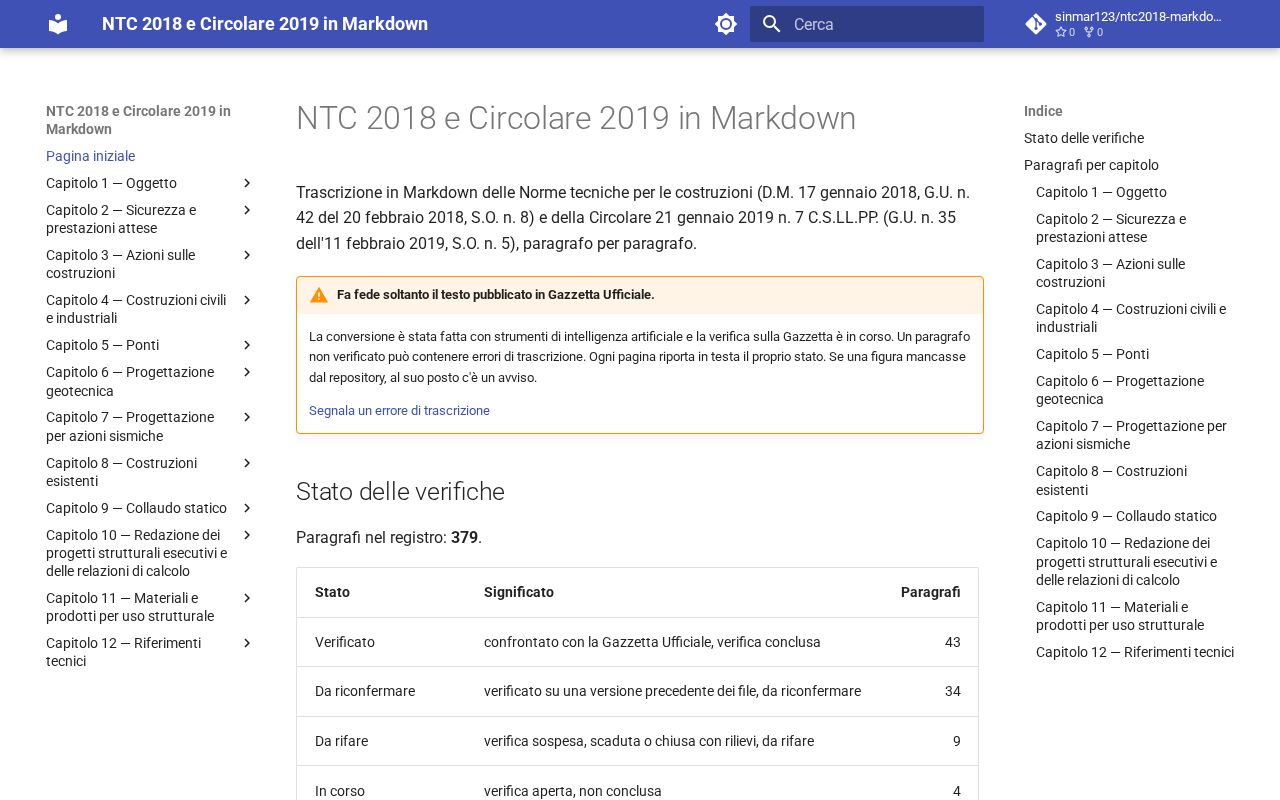
Task: Go to Capitolo 5 — Ponti in Indice
Action: click(x=1092, y=354)
